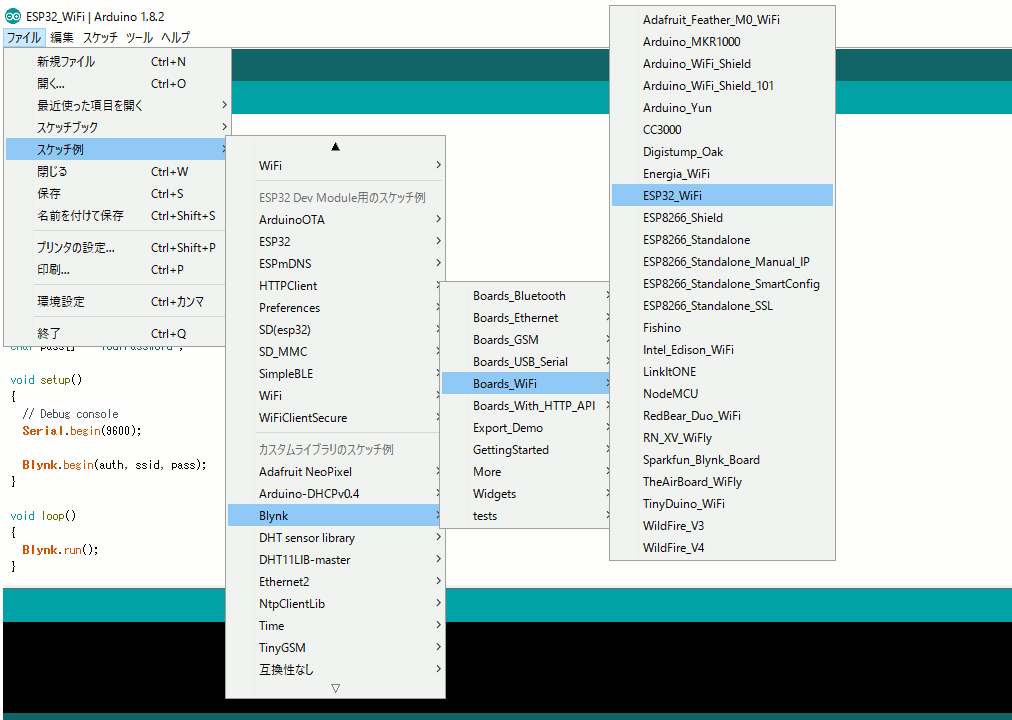The height and width of the screenshot is (720, 1012).
Task: Click the scroll-up arrow in examples submenu
Action: tap(336, 147)
